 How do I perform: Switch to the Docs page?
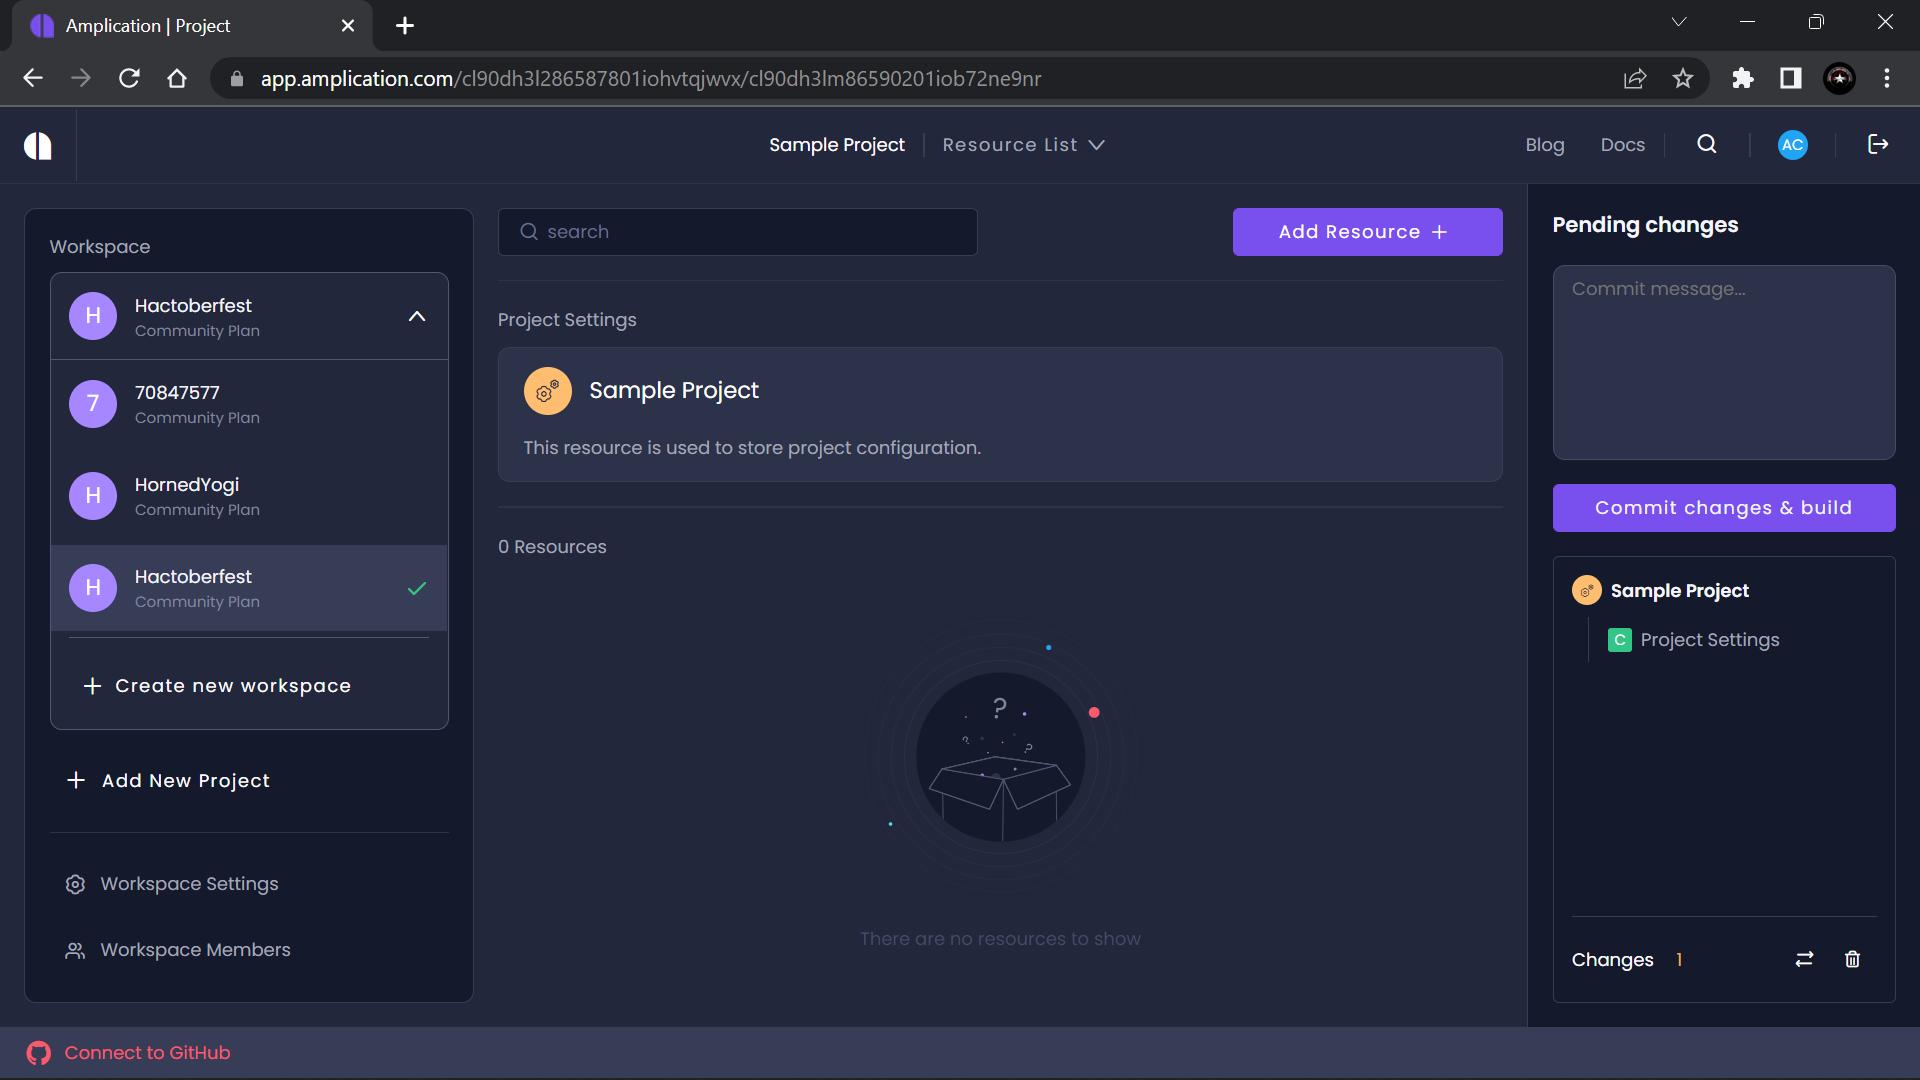coord(1622,144)
